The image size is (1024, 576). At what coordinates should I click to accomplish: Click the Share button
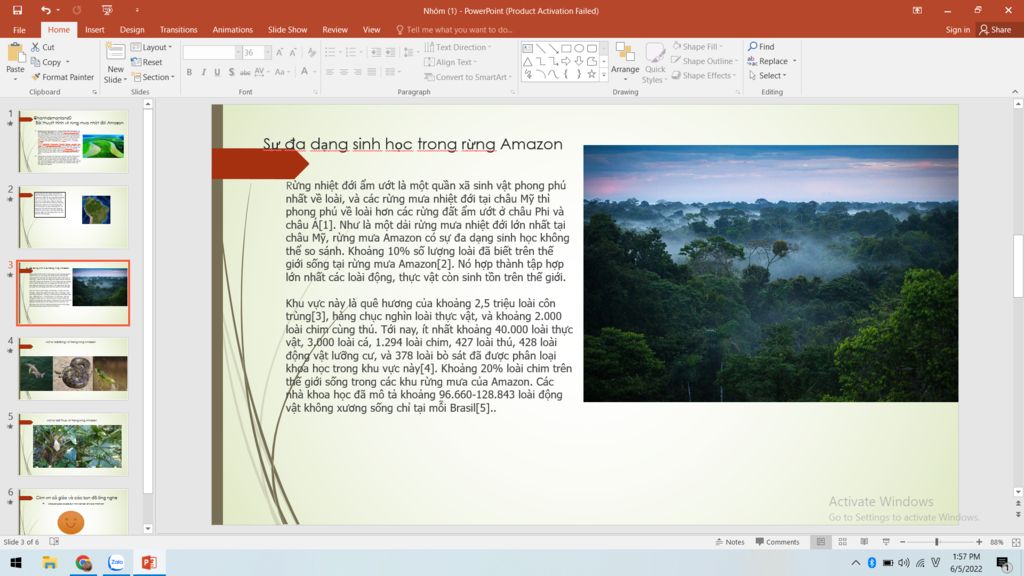[995, 30]
